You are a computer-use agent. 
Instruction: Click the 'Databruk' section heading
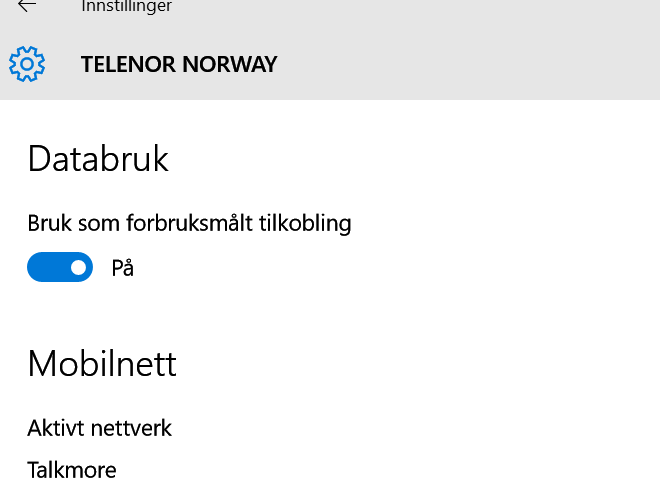pos(98,159)
